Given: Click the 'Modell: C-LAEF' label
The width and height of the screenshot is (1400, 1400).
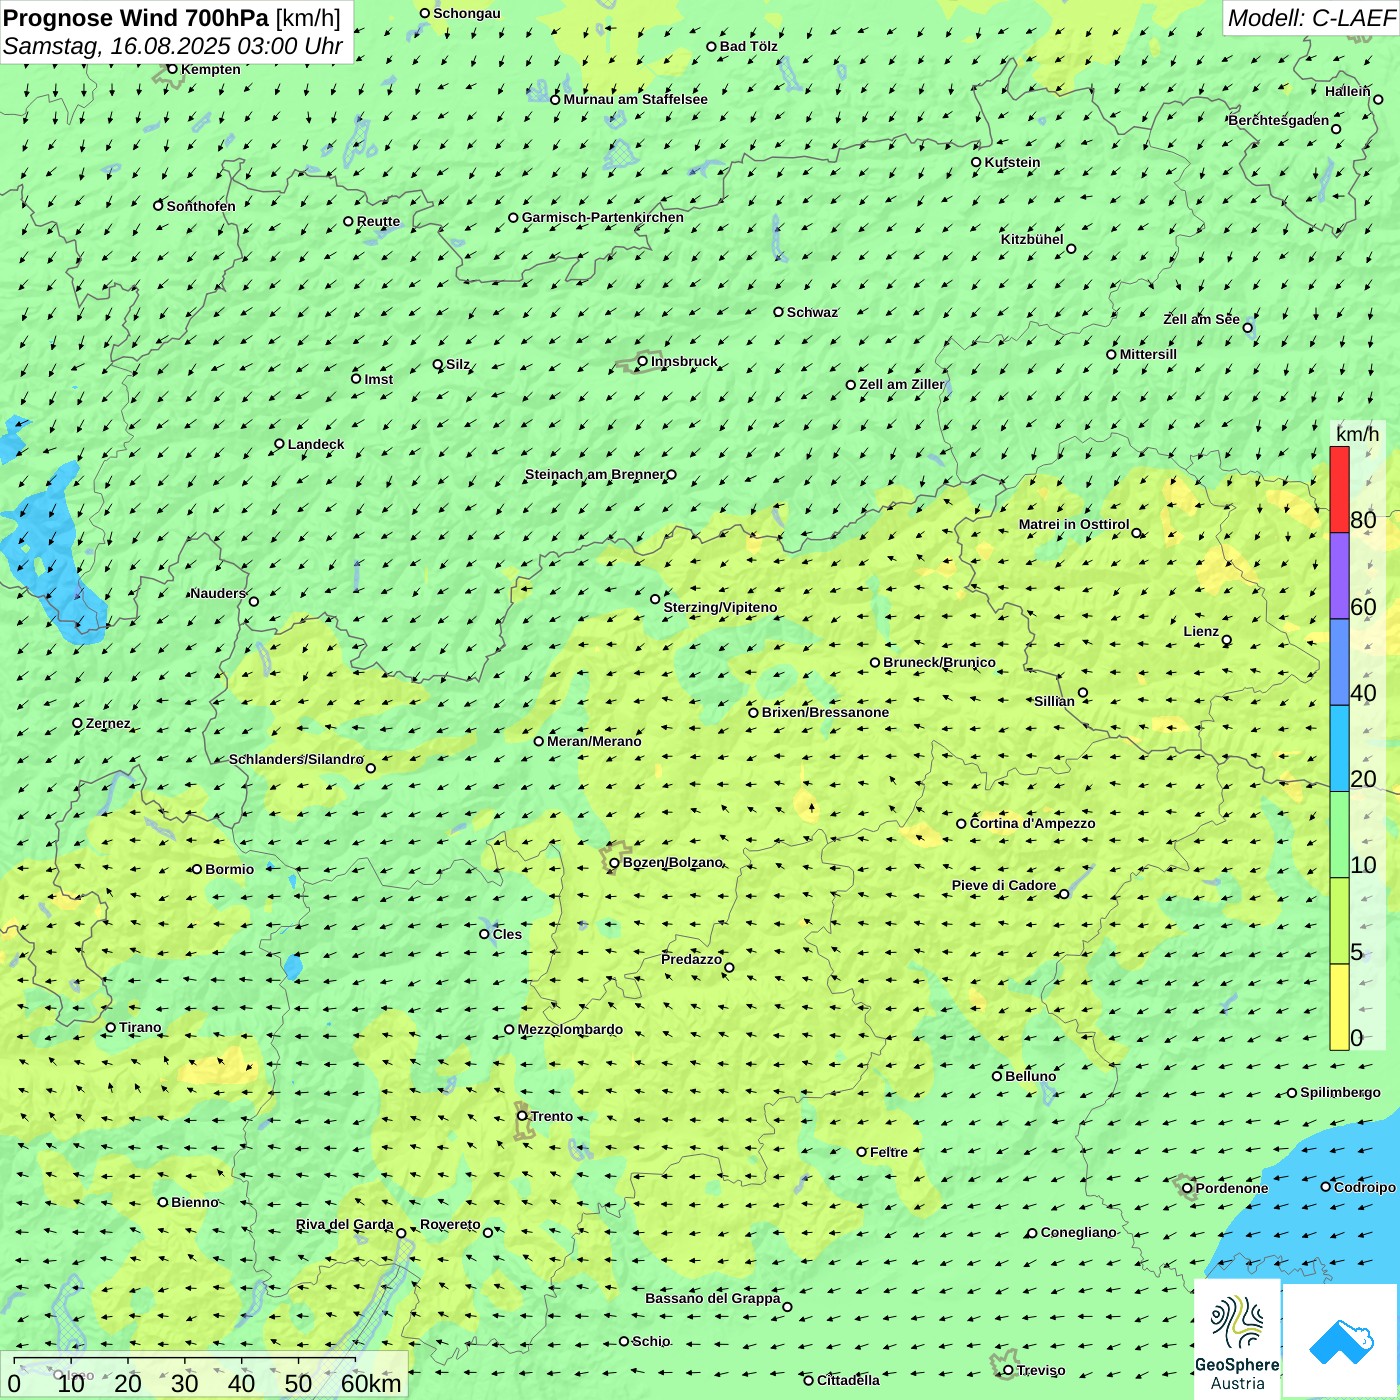Looking at the screenshot, I should pos(1311,18).
